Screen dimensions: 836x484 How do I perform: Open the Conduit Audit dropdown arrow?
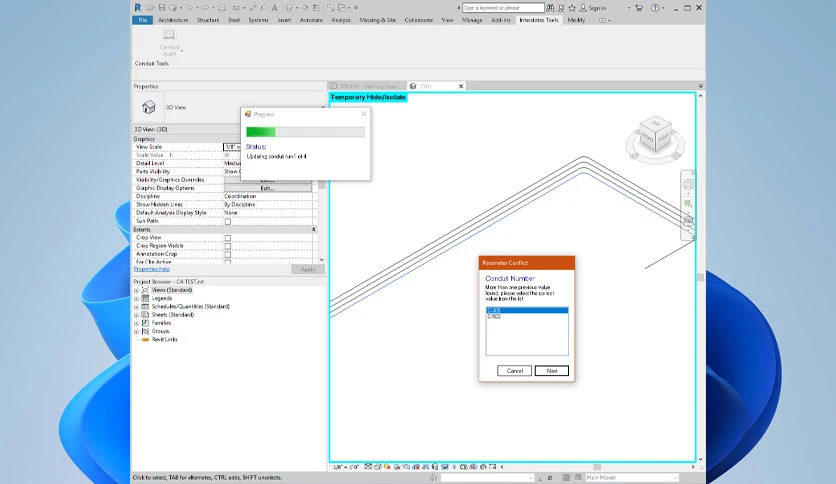pos(182,51)
